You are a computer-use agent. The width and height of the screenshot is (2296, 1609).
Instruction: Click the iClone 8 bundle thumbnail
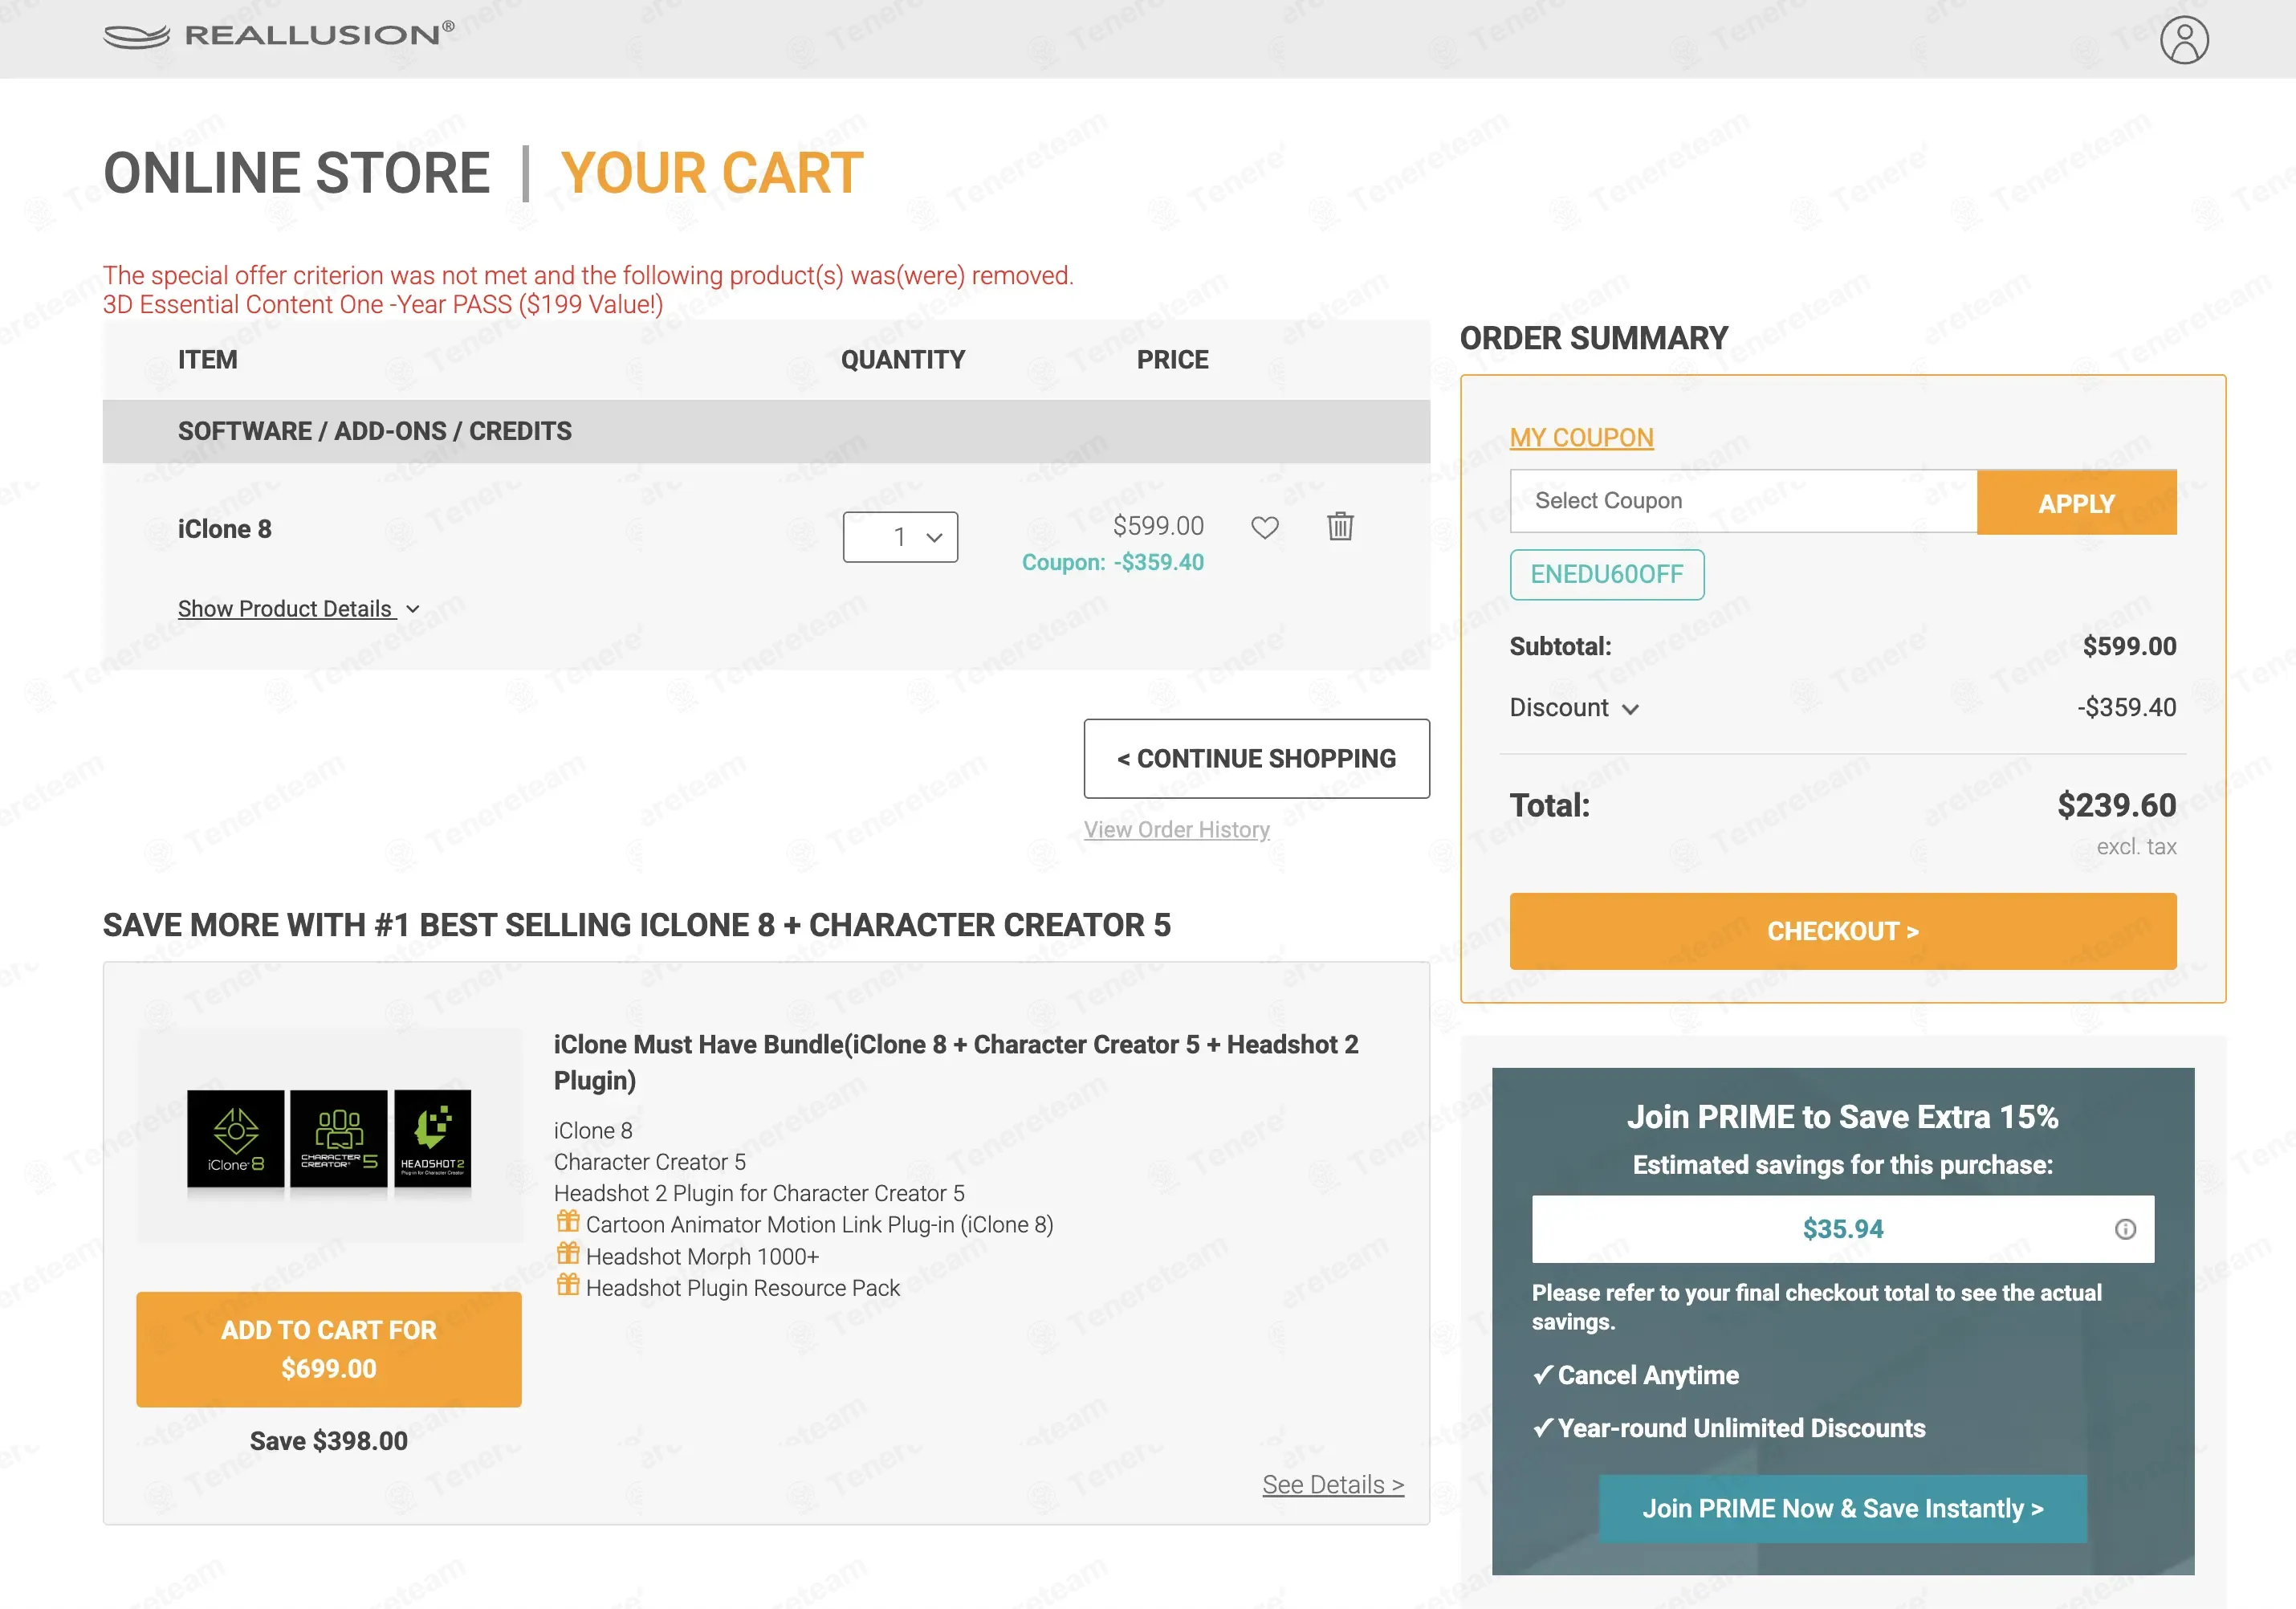236,1139
